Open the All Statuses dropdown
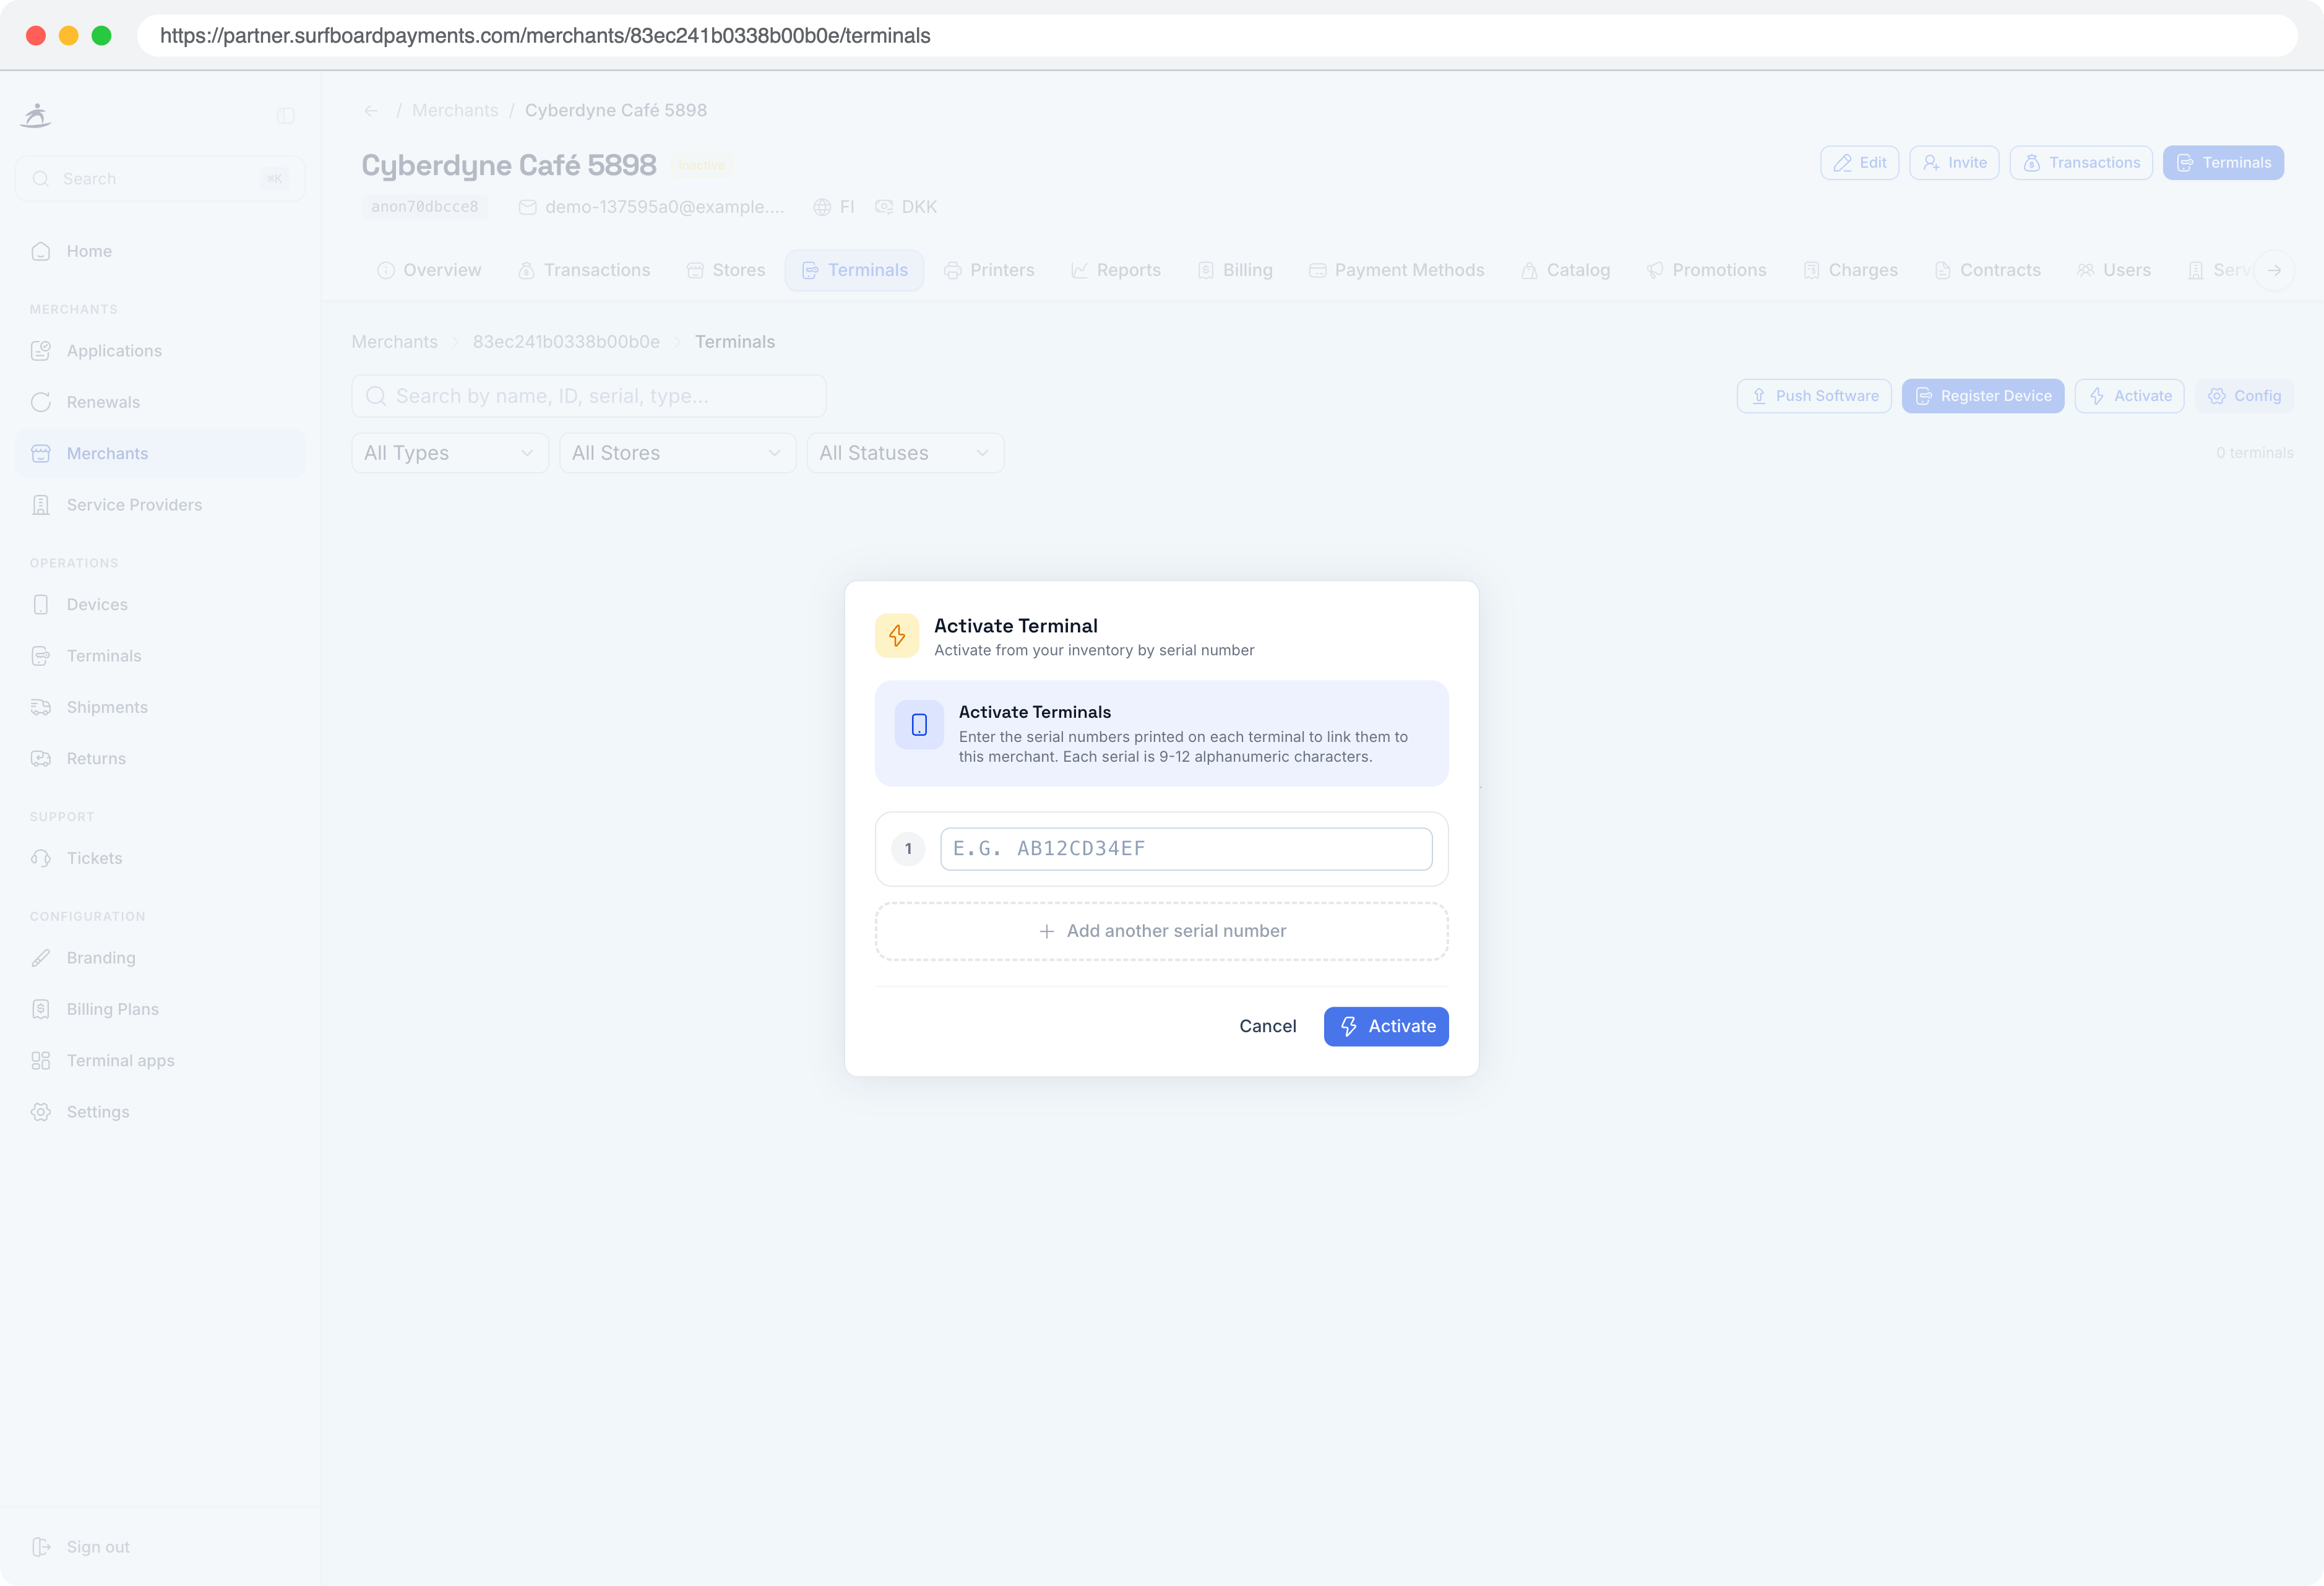 click(905, 453)
